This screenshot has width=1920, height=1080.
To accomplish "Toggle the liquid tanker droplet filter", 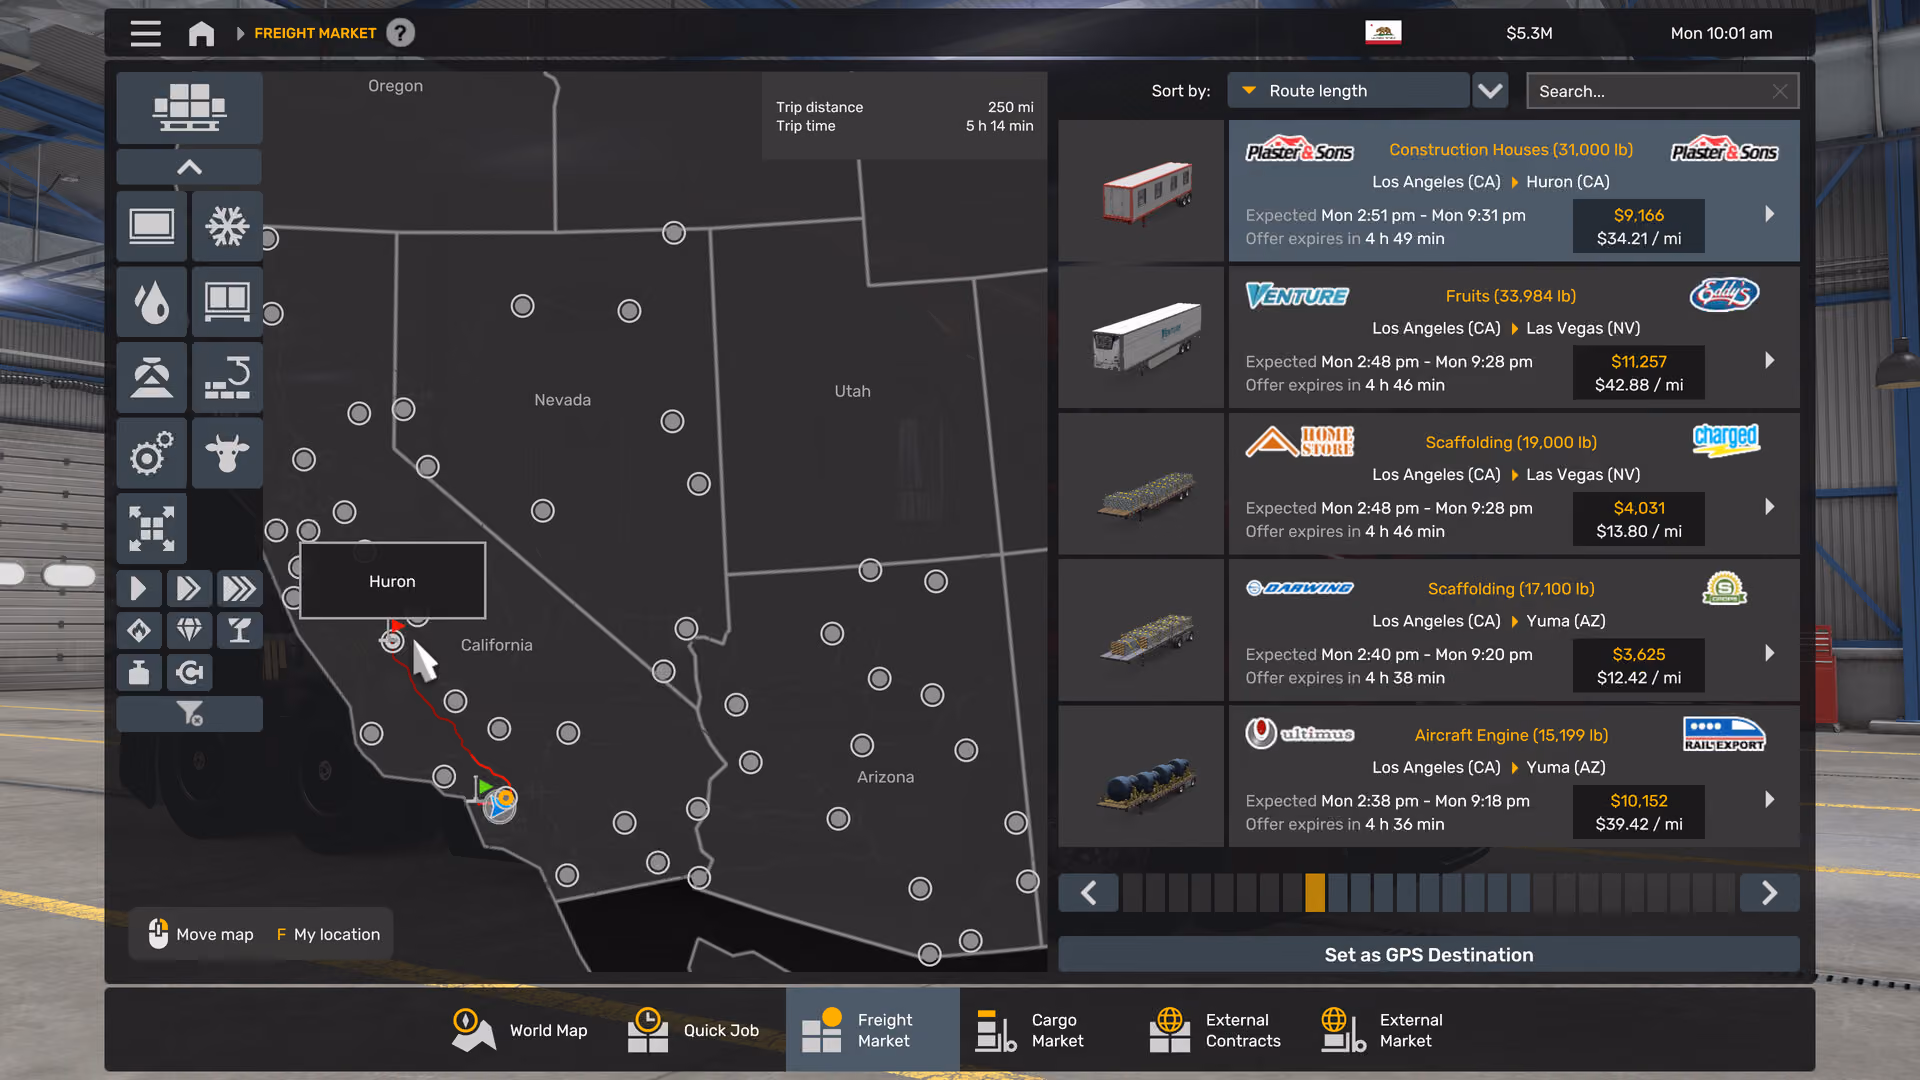I will [151, 302].
